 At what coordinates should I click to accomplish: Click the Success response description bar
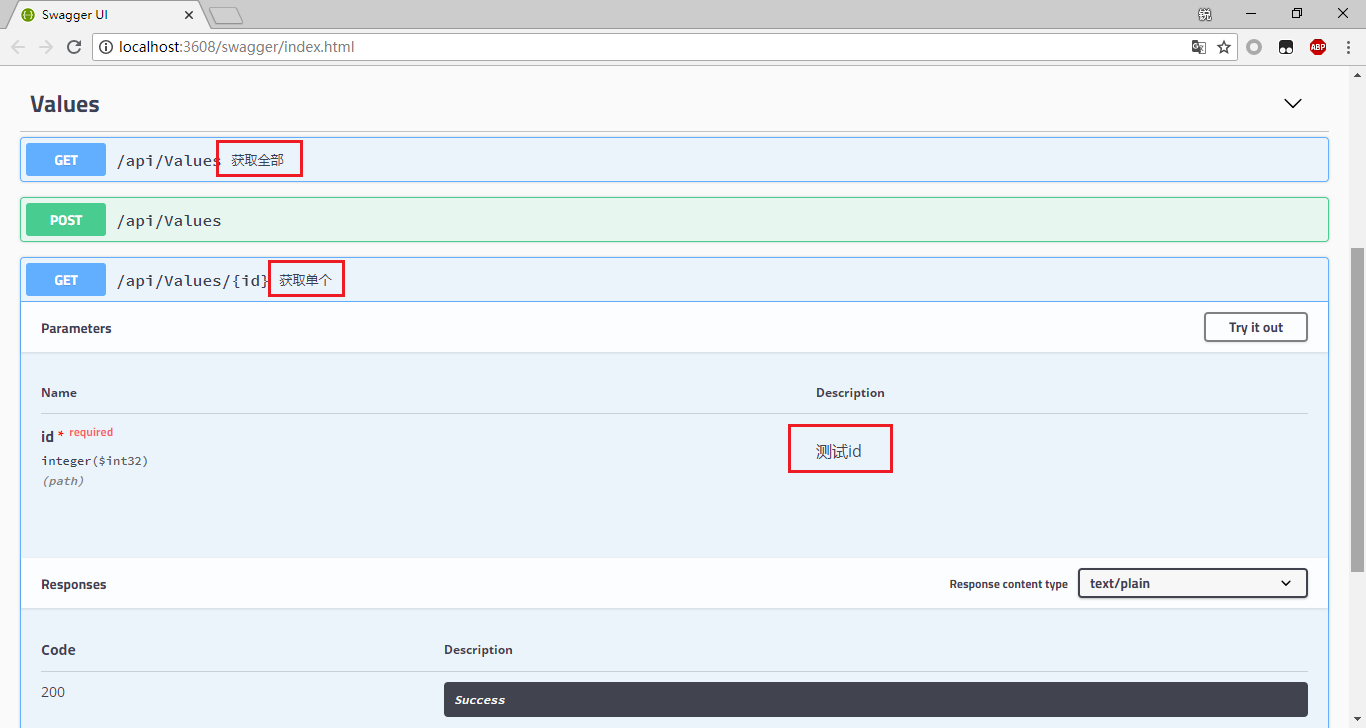pos(876,700)
